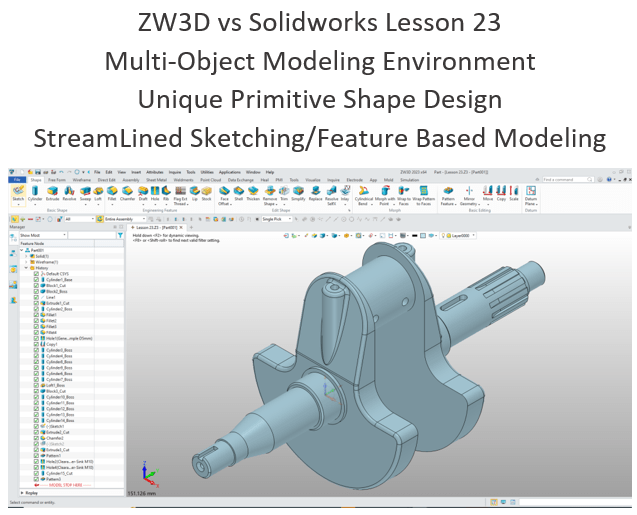The height and width of the screenshot is (515, 637).
Task: Click the File button
Action: 15,177
